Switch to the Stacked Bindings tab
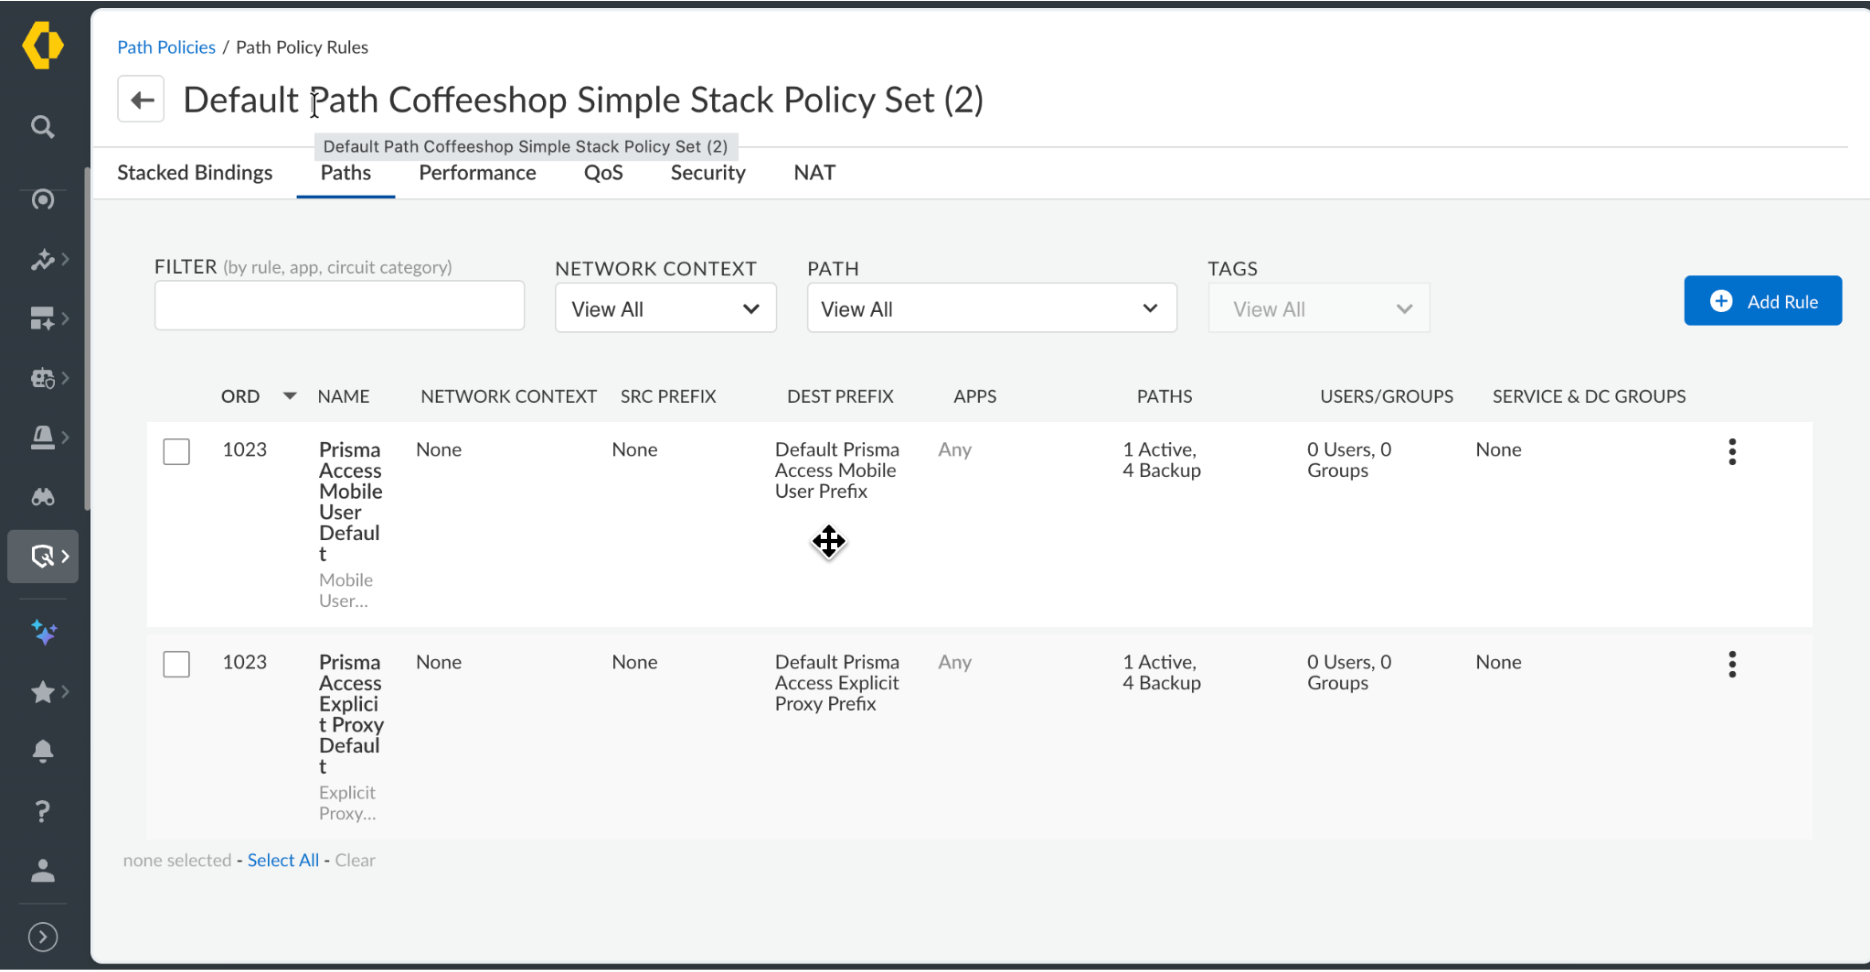The width and height of the screenshot is (1870, 972). 195,173
